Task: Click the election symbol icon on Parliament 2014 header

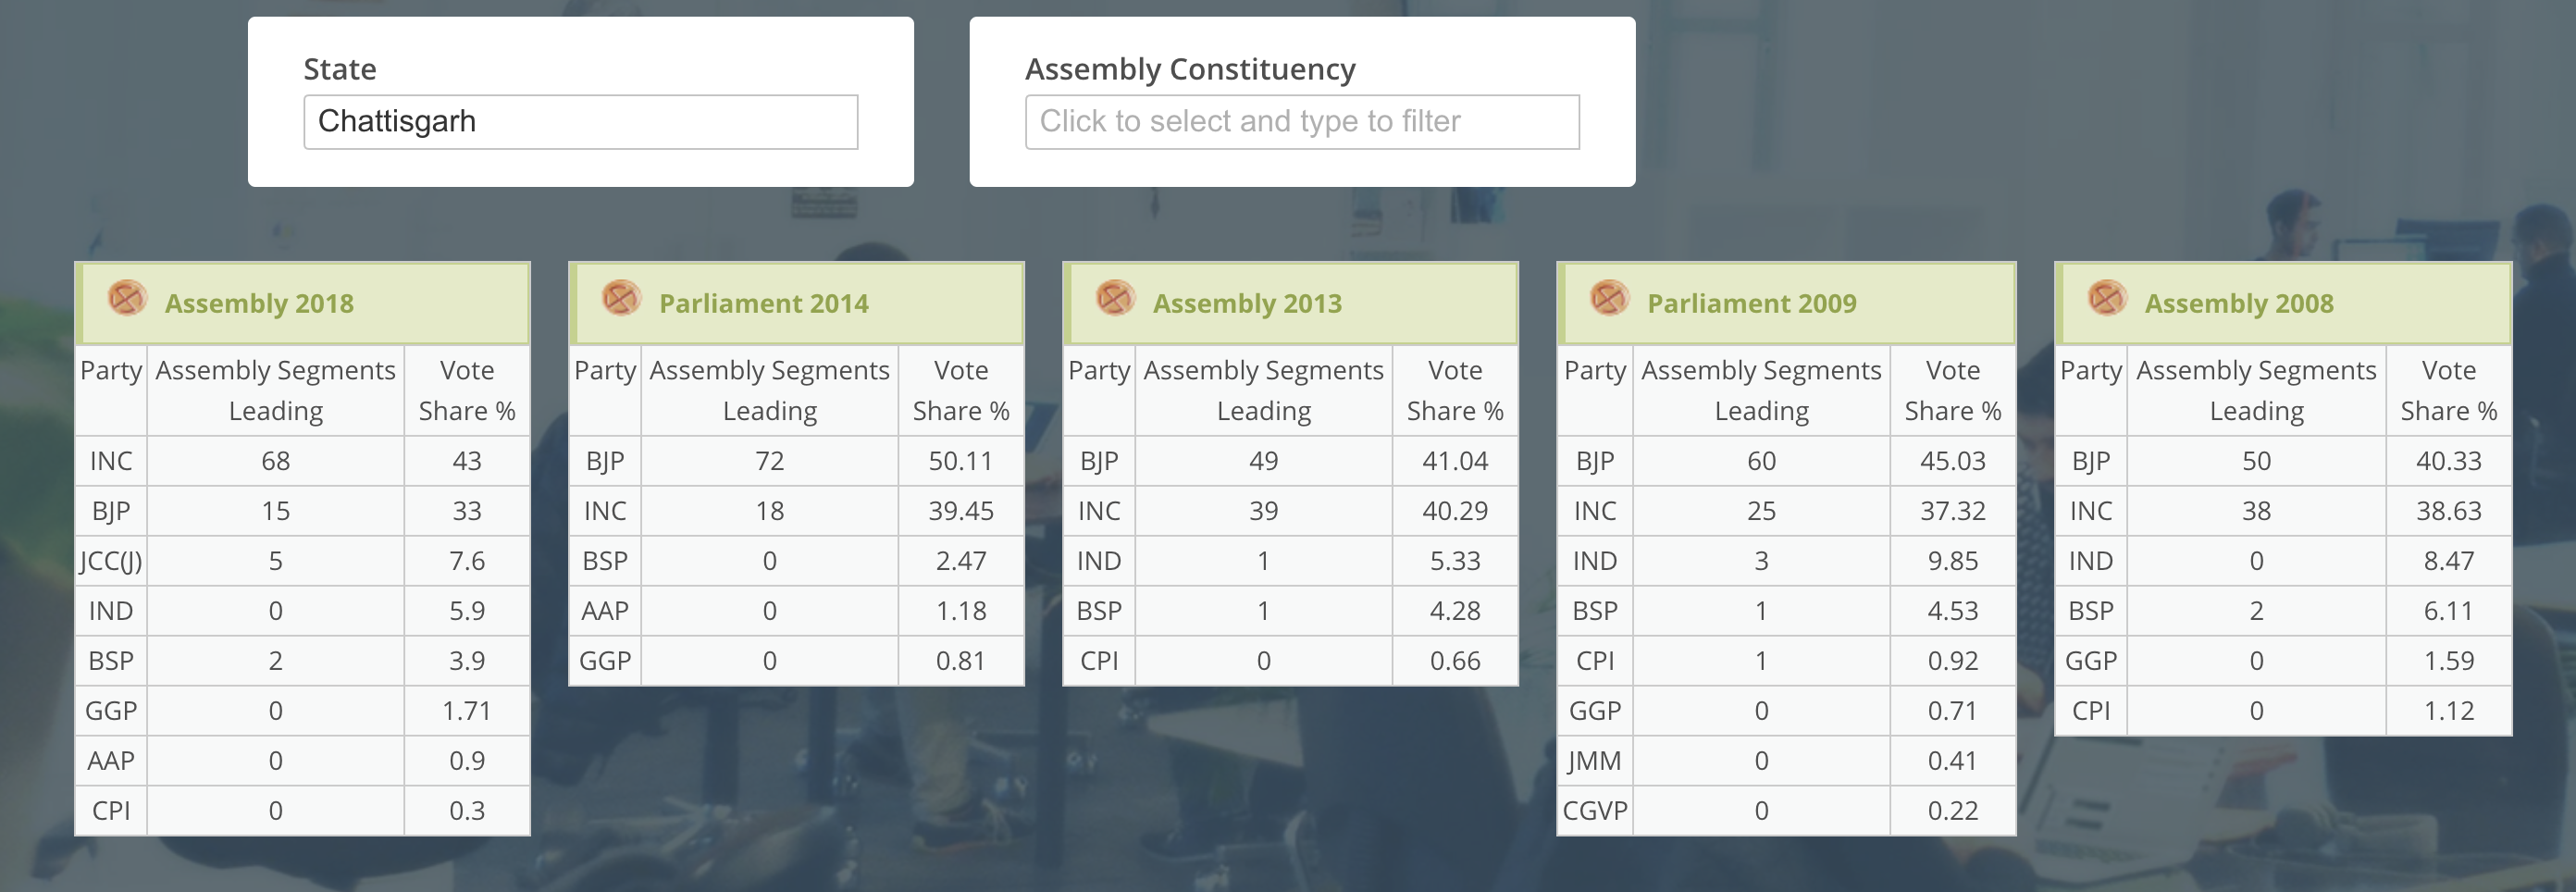Action: tap(619, 300)
